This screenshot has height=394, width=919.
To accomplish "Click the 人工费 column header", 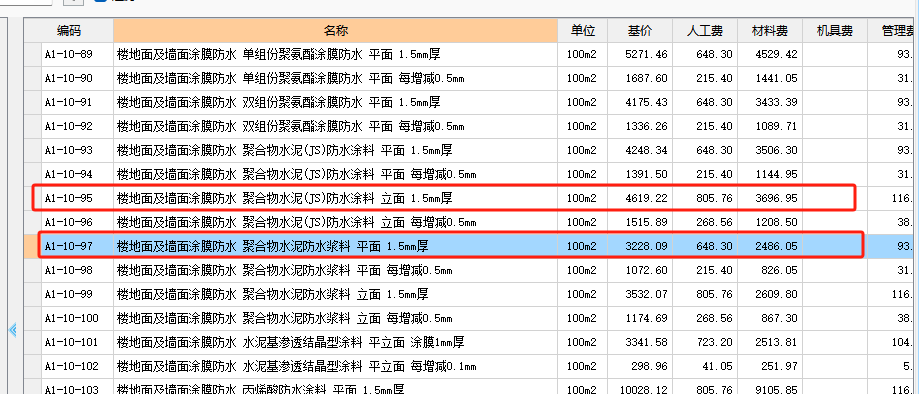I will [x=705, y=31].
